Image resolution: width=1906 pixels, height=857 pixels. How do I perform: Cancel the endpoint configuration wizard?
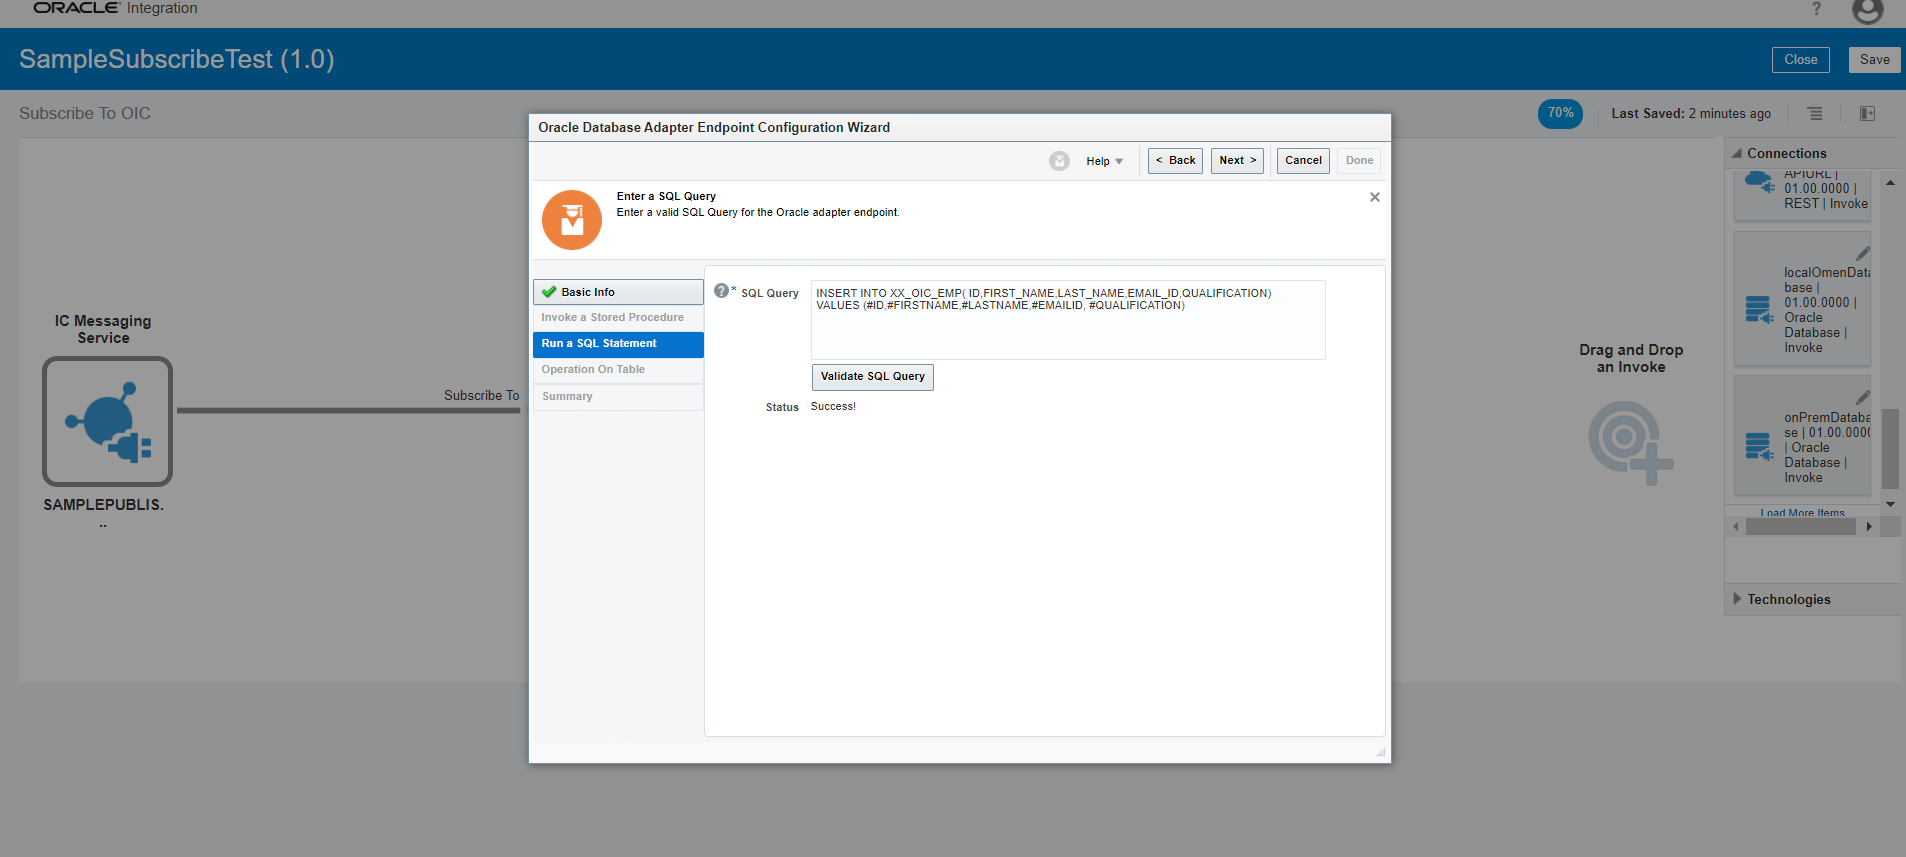pyautogui.click(x=1303, y=161)
